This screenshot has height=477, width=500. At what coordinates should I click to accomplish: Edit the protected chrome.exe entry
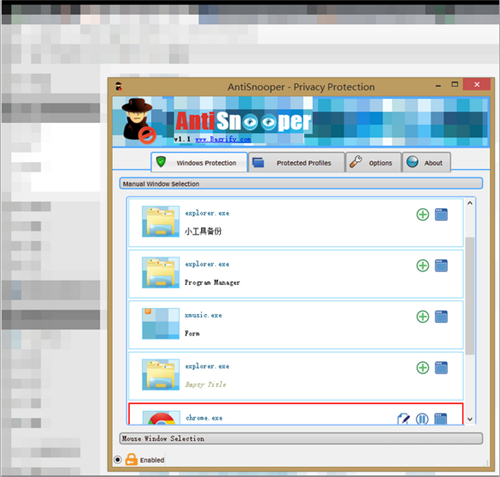click(x=404, y=419)
